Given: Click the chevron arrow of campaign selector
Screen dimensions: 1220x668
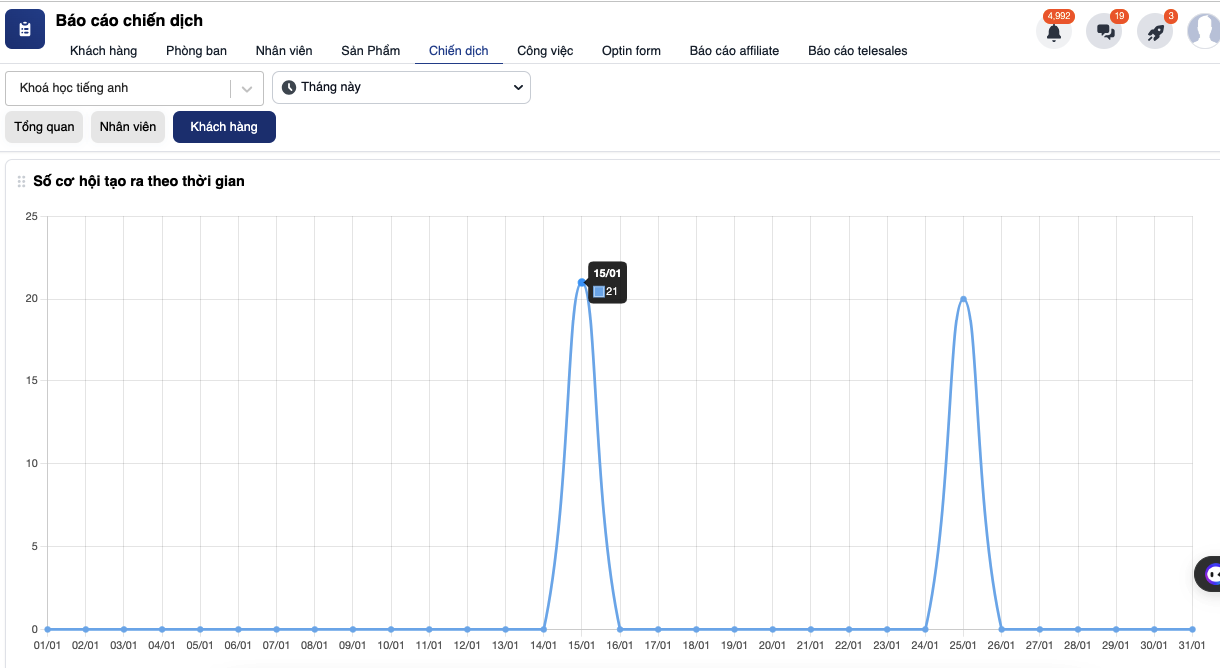Looking at the screenshot, I should tap(247, 89).
